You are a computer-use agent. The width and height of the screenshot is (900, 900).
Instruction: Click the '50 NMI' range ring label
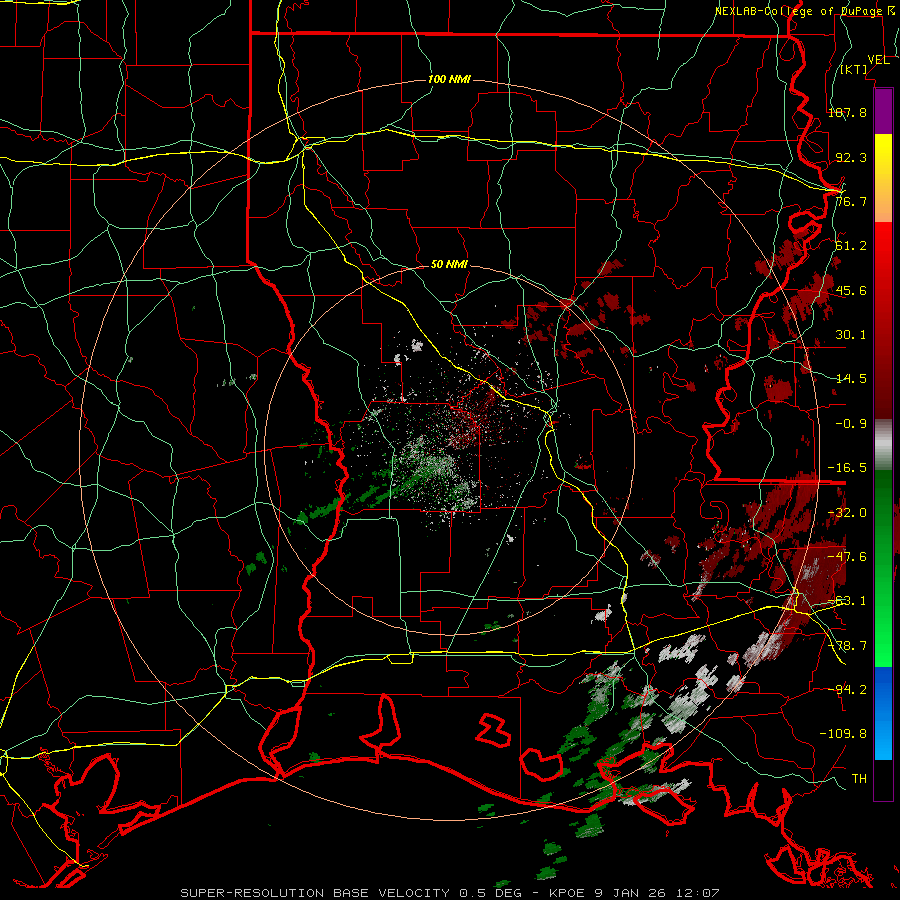[x=449, y=265]
